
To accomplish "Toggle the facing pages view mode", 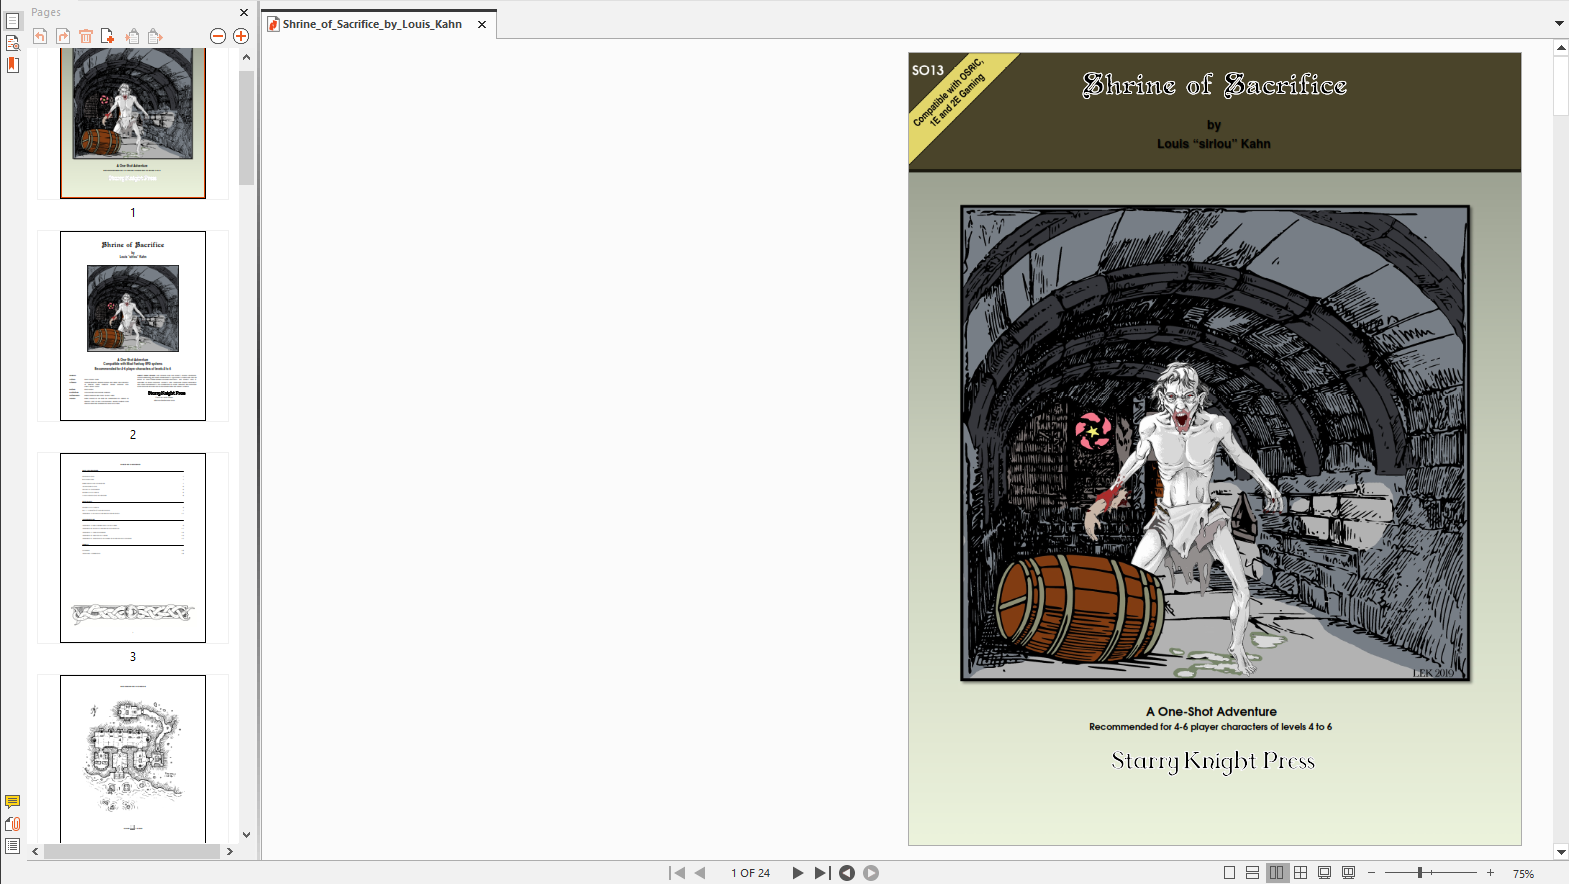I will 1277,873.
